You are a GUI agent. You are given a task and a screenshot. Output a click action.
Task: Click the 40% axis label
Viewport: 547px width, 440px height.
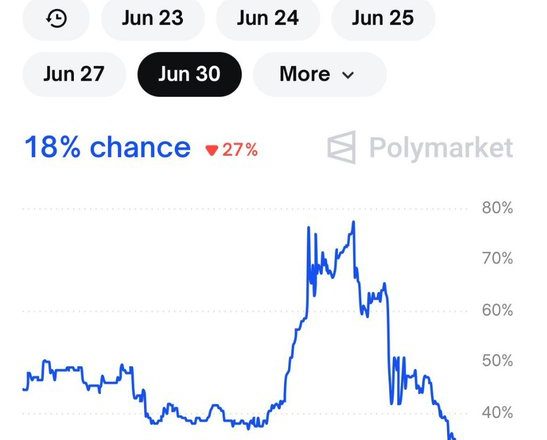tap(497, 413)
